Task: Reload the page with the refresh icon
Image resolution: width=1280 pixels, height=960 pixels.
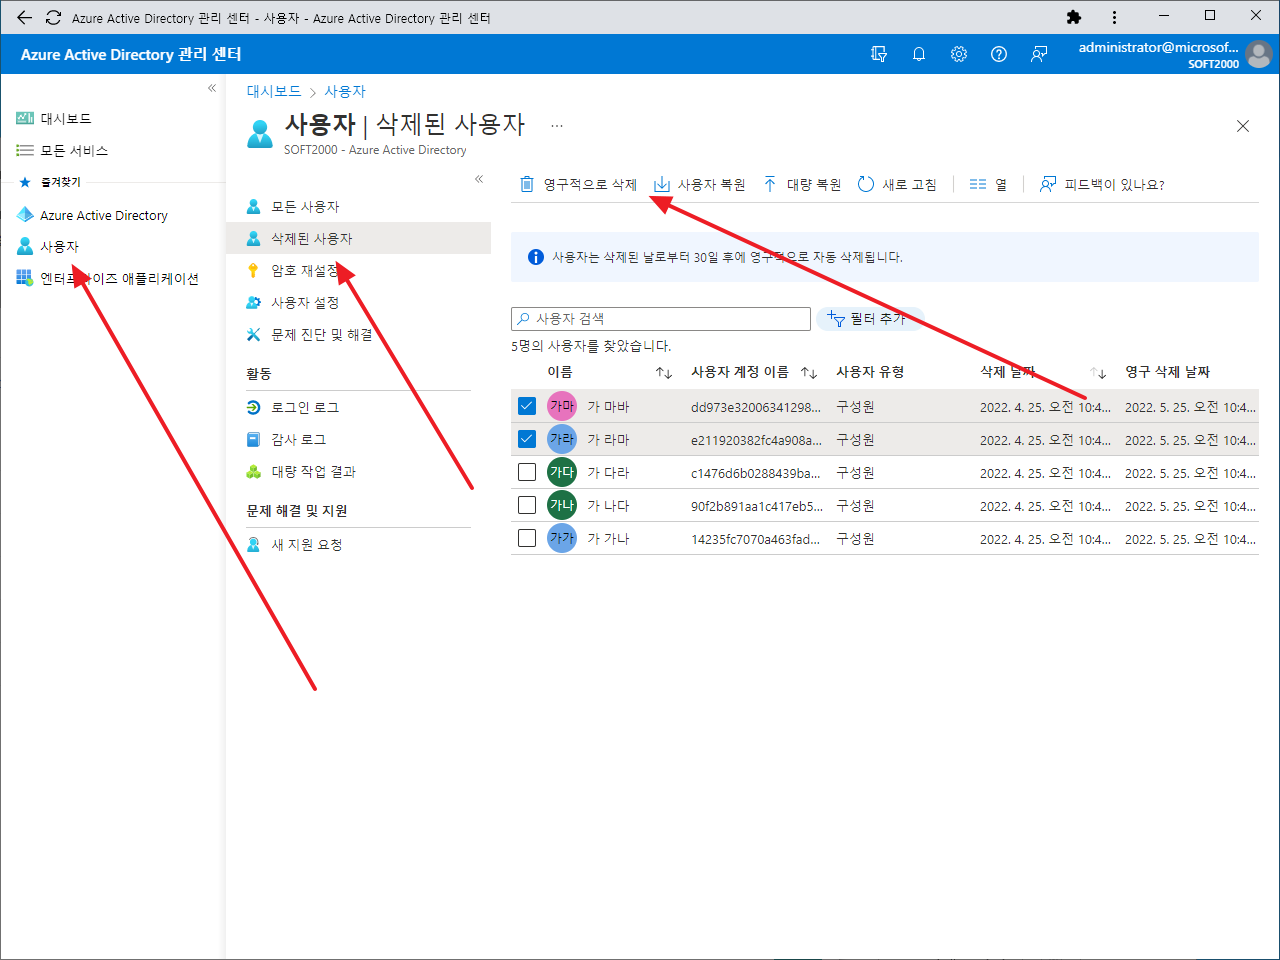Action: [53, 17]
